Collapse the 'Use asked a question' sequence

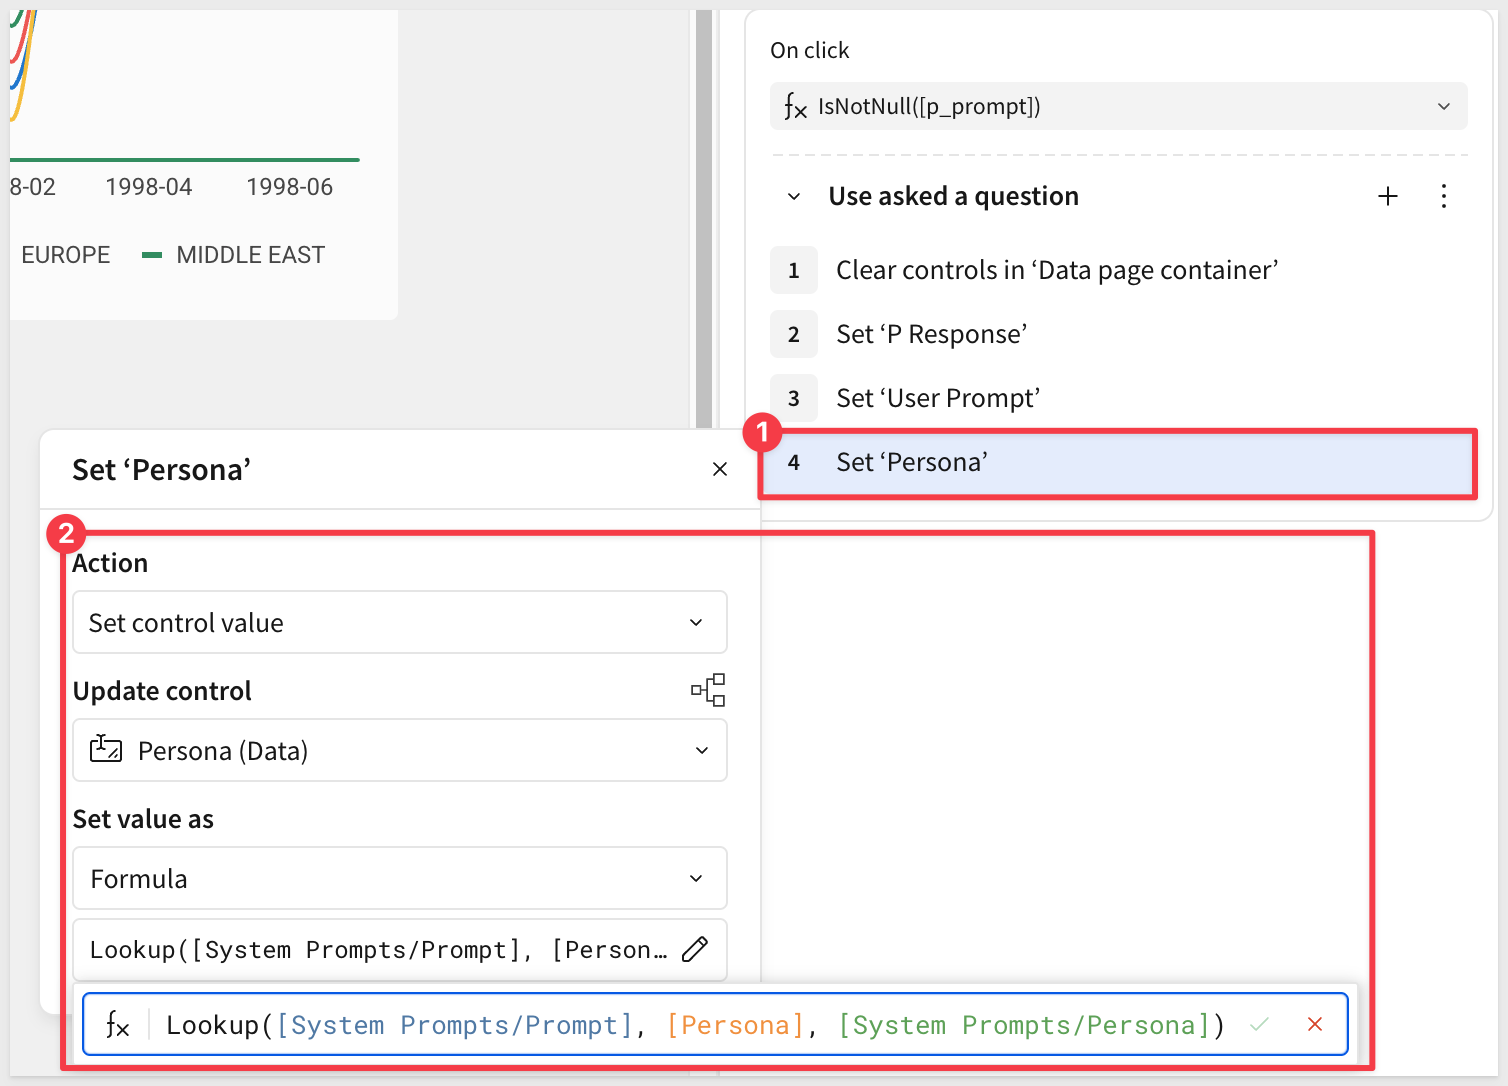(794, 196)
